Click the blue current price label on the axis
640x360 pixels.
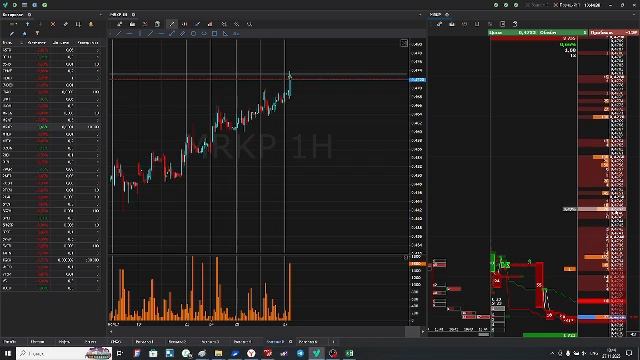coord(418,80)
